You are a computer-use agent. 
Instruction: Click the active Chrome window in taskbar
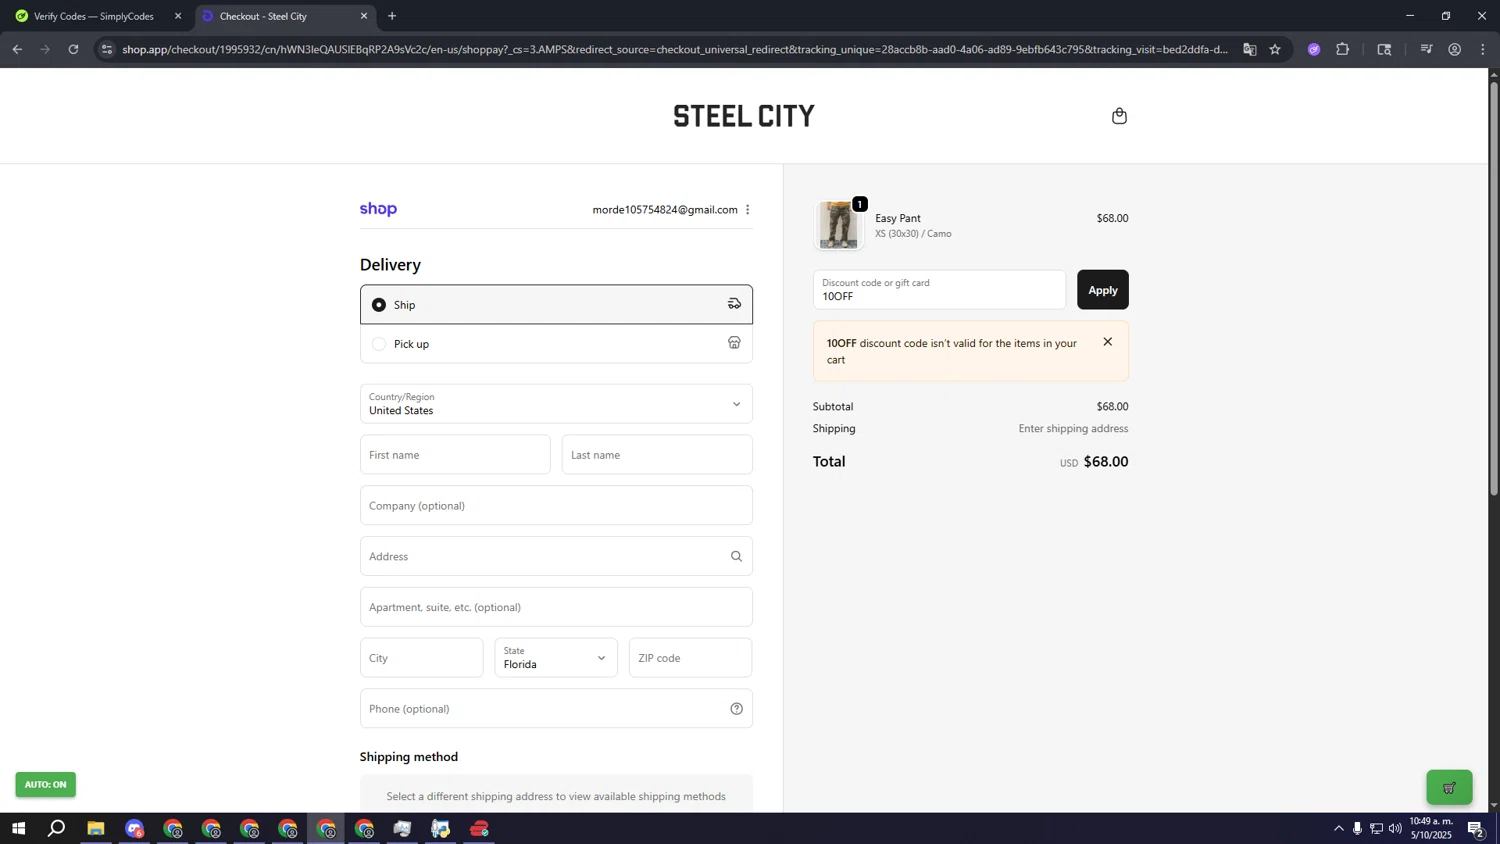pos(326,829)
